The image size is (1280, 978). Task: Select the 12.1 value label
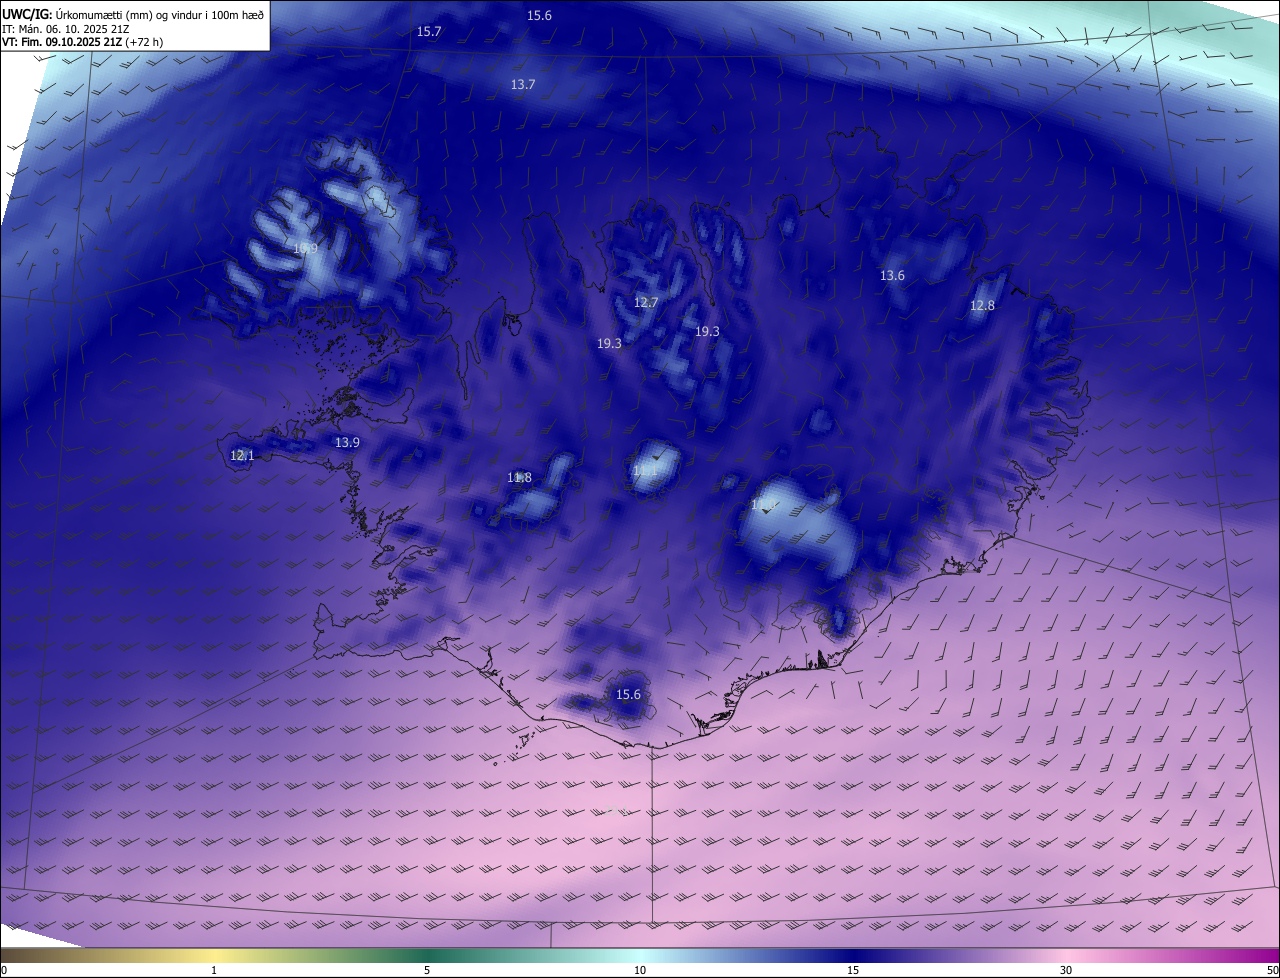pos(242,455)
